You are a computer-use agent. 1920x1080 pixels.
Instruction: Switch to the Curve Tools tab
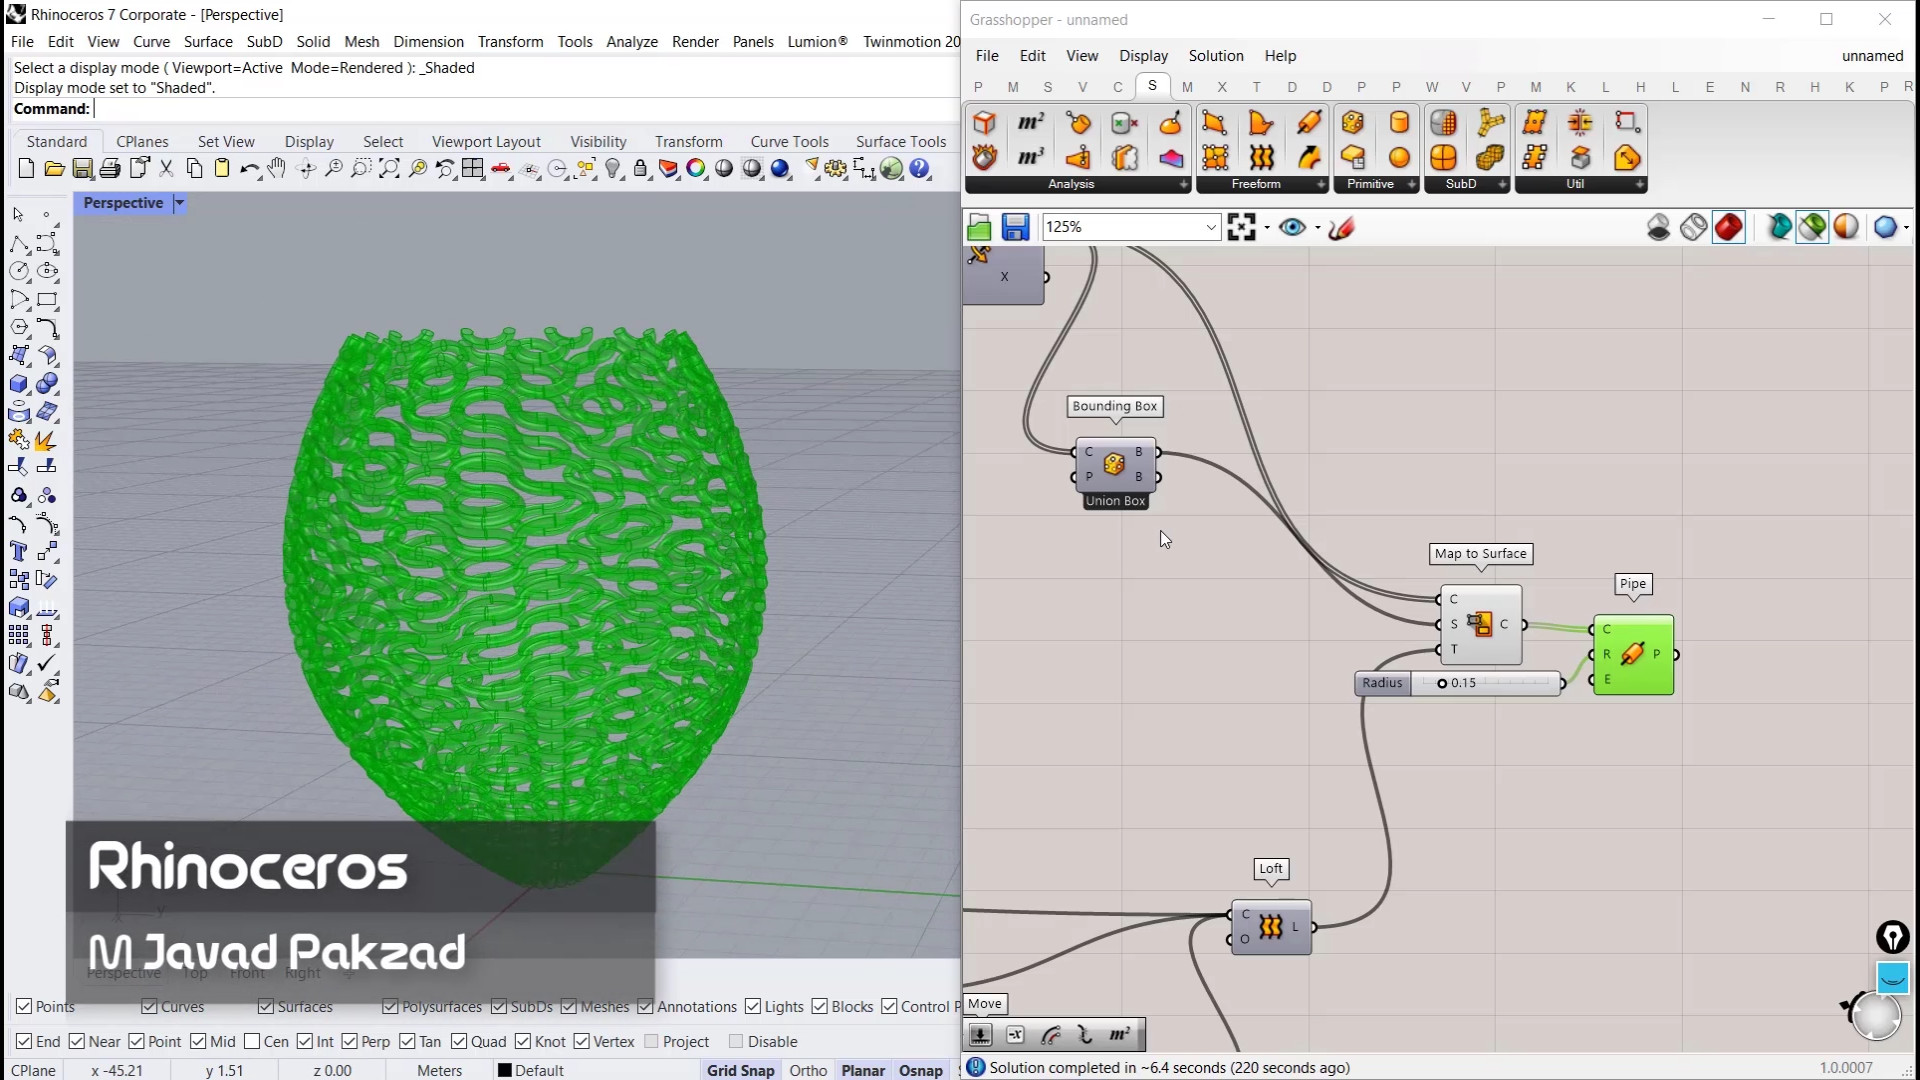789,141
